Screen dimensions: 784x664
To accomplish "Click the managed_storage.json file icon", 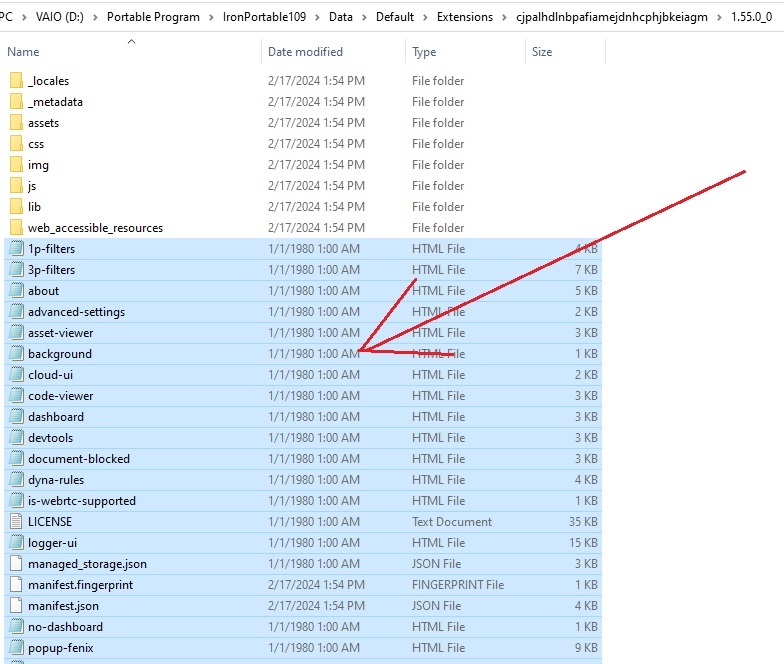I will pyautogui.click(x=16, y=564).
